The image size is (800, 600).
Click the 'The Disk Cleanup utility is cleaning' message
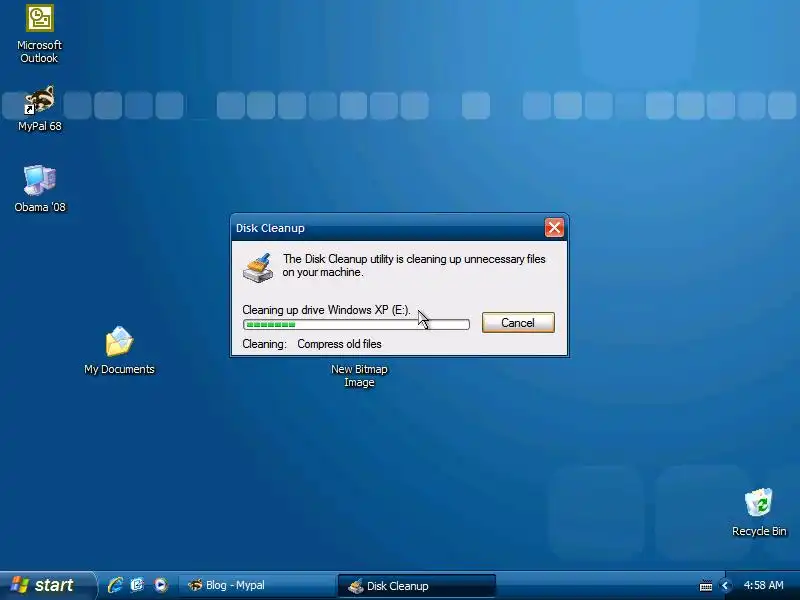pos(414,265)
